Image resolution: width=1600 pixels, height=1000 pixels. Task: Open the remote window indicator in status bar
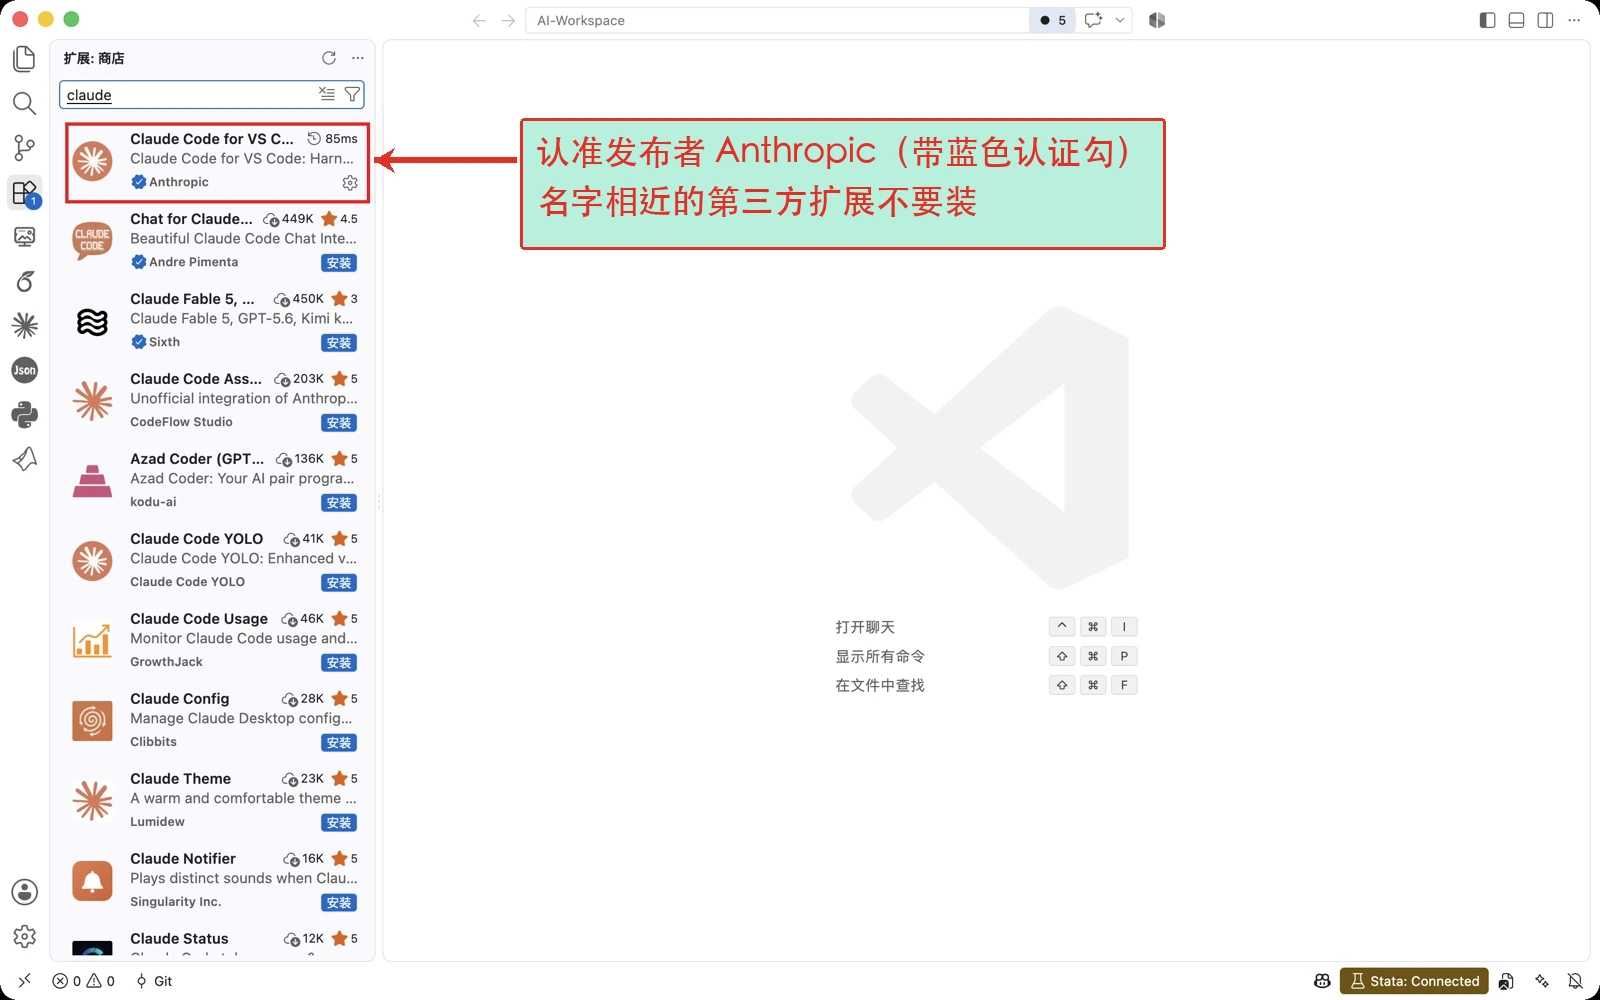(25, 981)
